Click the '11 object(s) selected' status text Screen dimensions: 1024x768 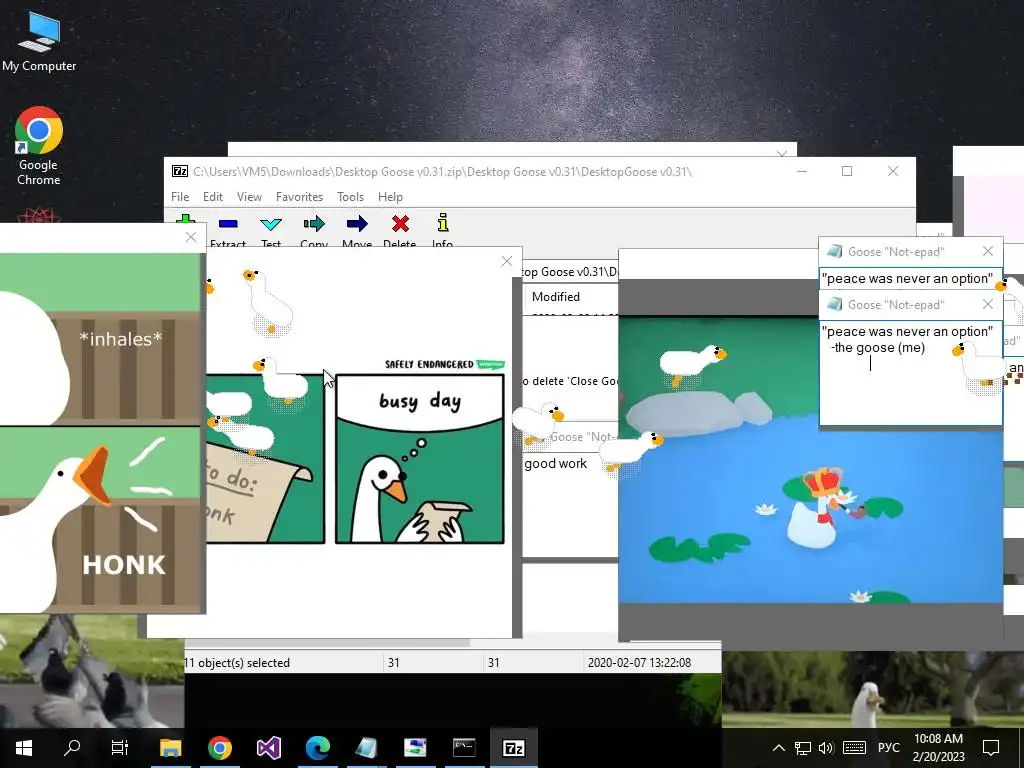pos(238,663)
